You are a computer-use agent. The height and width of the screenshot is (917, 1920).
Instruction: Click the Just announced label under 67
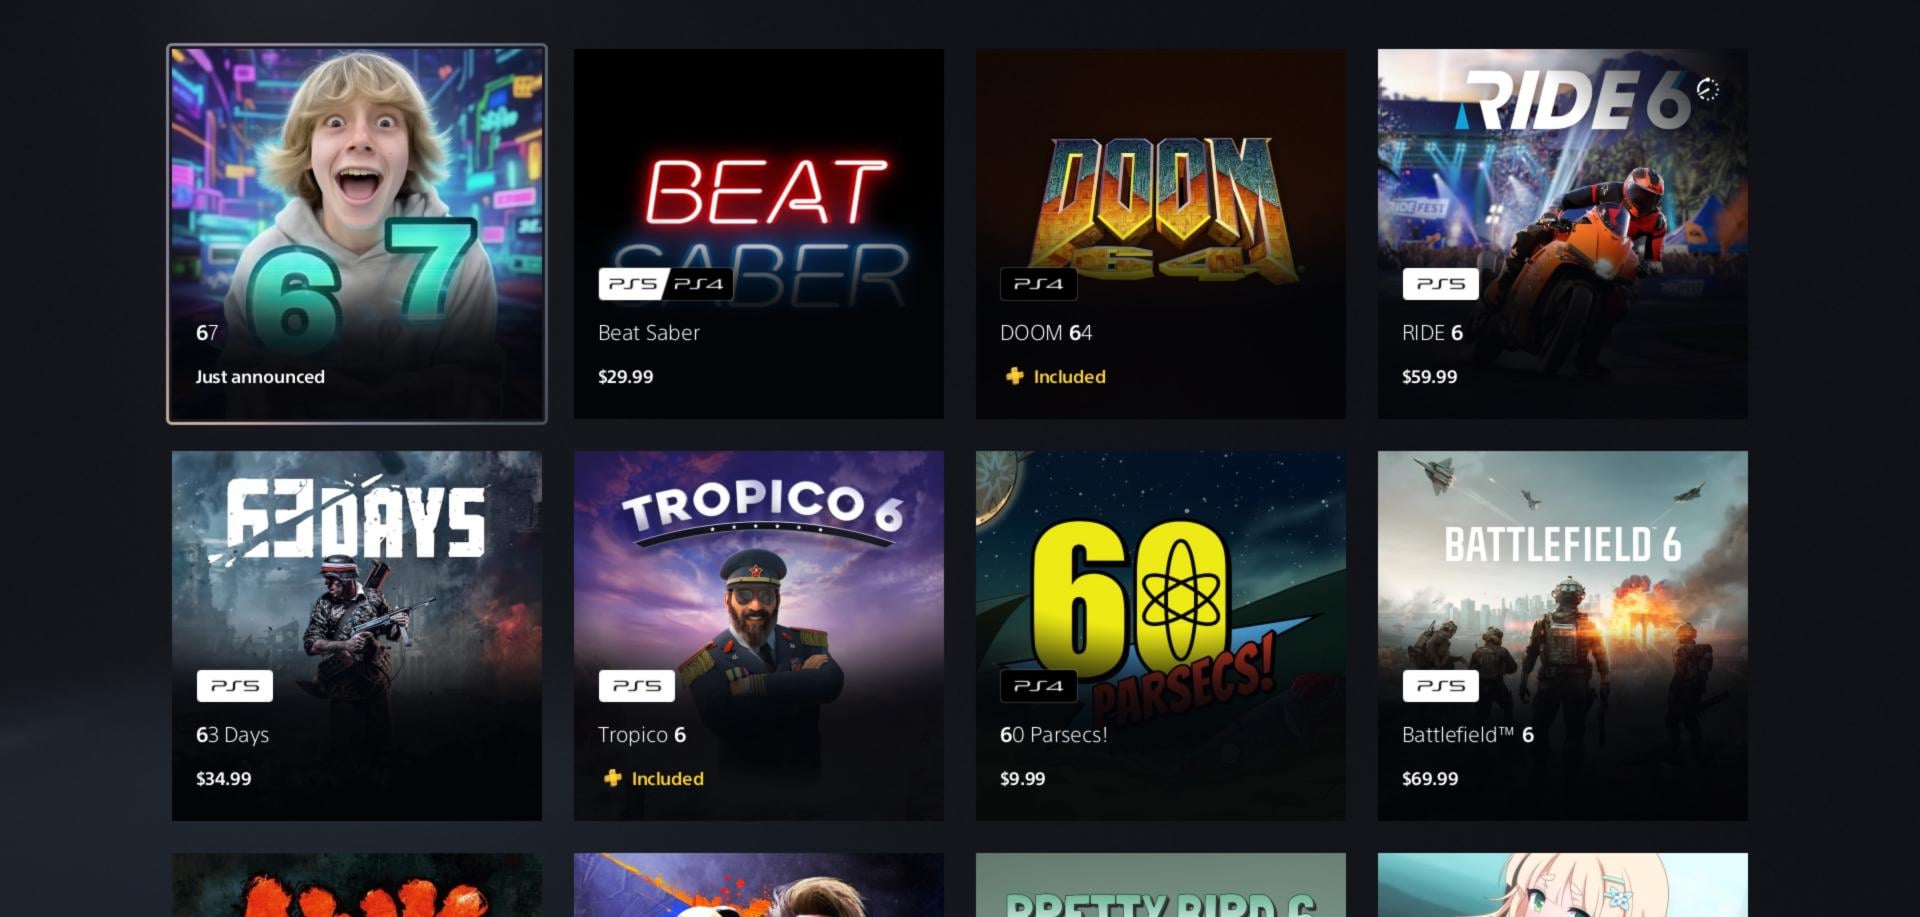point(260,377)
